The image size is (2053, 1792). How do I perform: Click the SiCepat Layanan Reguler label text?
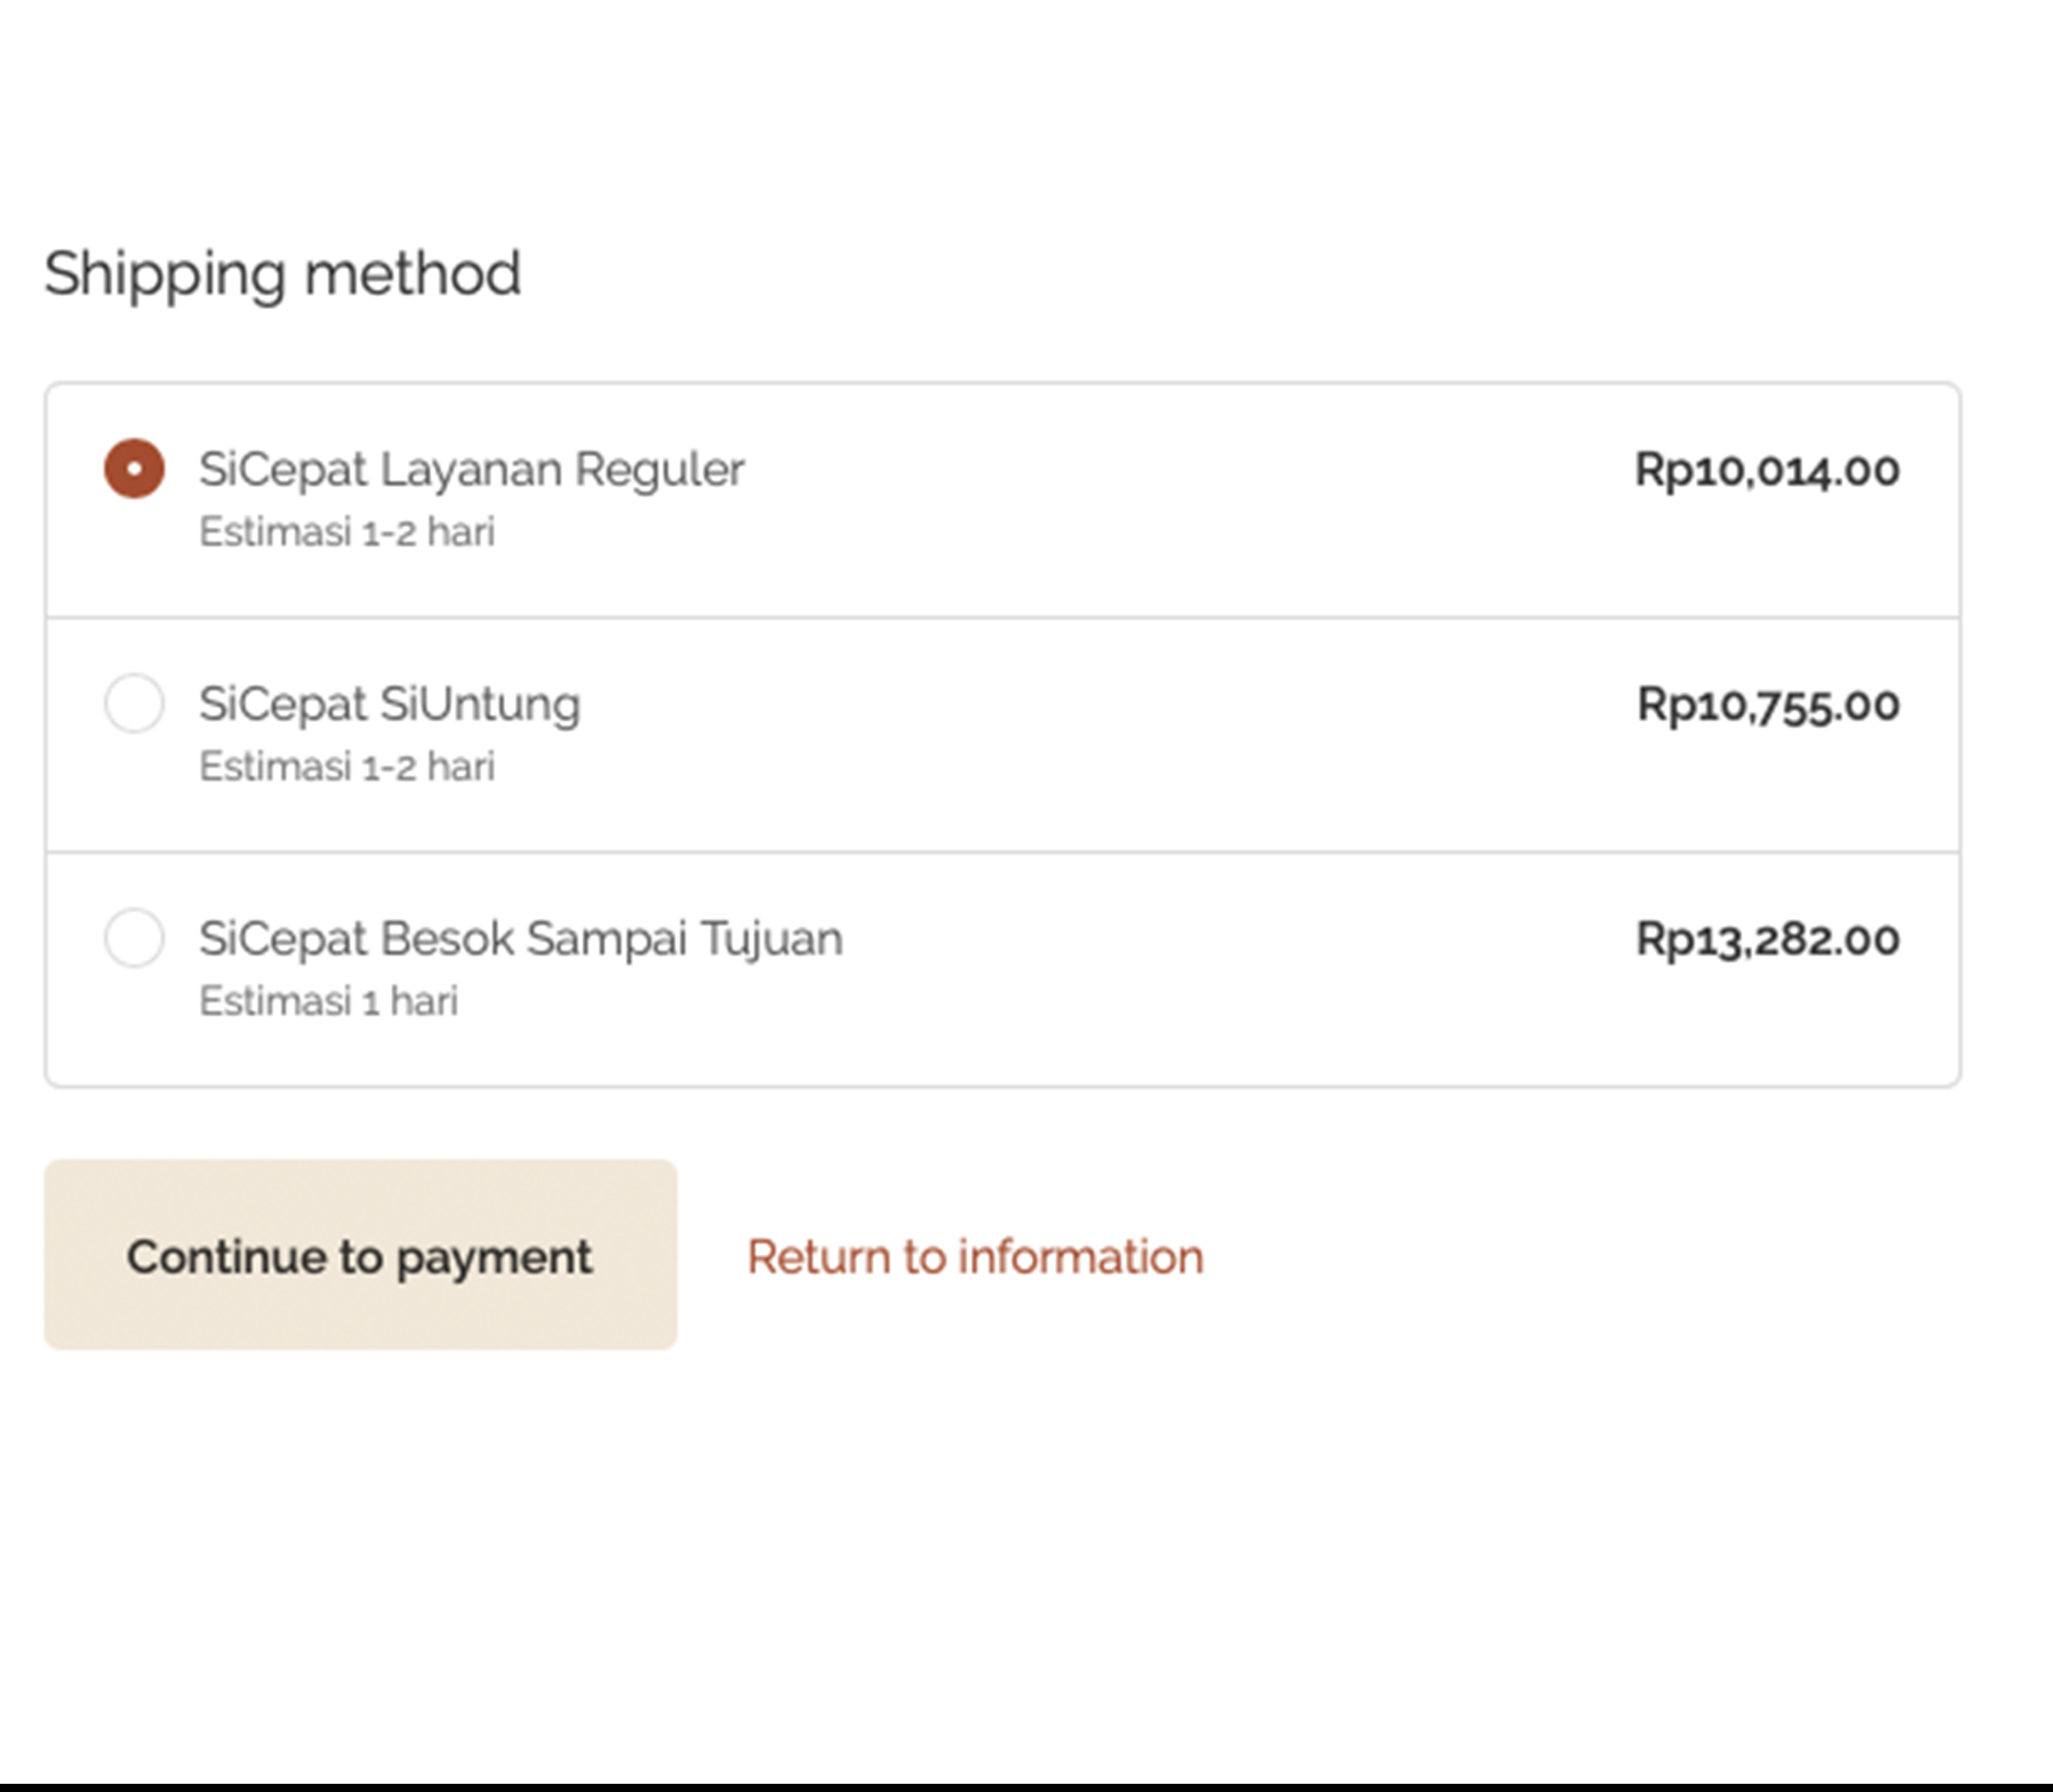click(x=471, y=469)
